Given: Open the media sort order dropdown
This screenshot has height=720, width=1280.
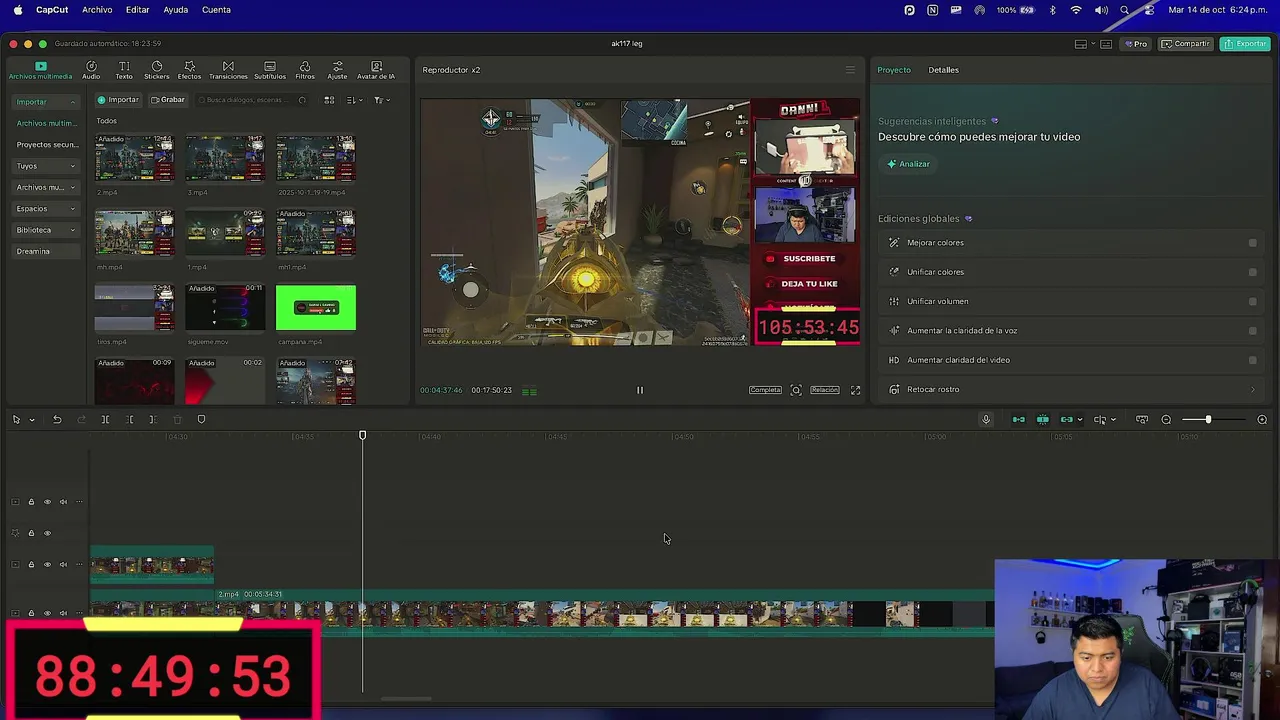Looking at the screenshot, I should 353,100.
